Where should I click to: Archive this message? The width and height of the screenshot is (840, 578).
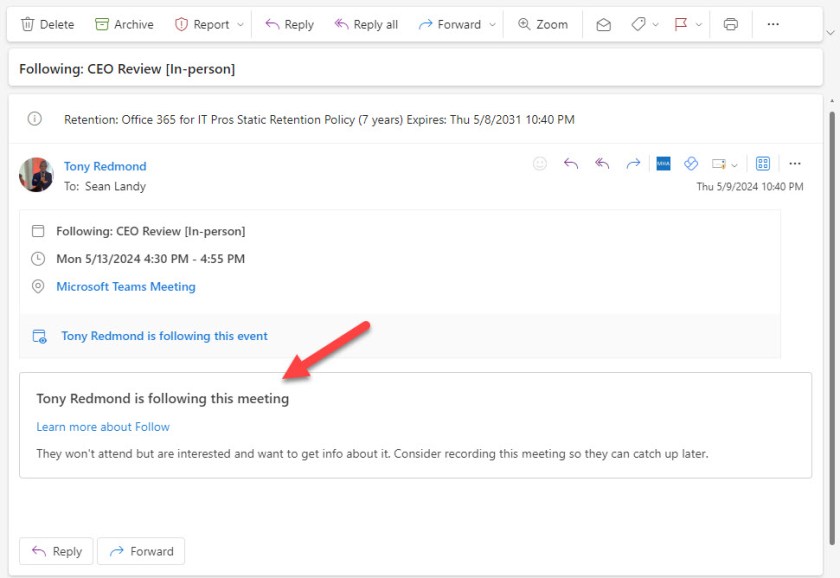[x=124, y=25]
